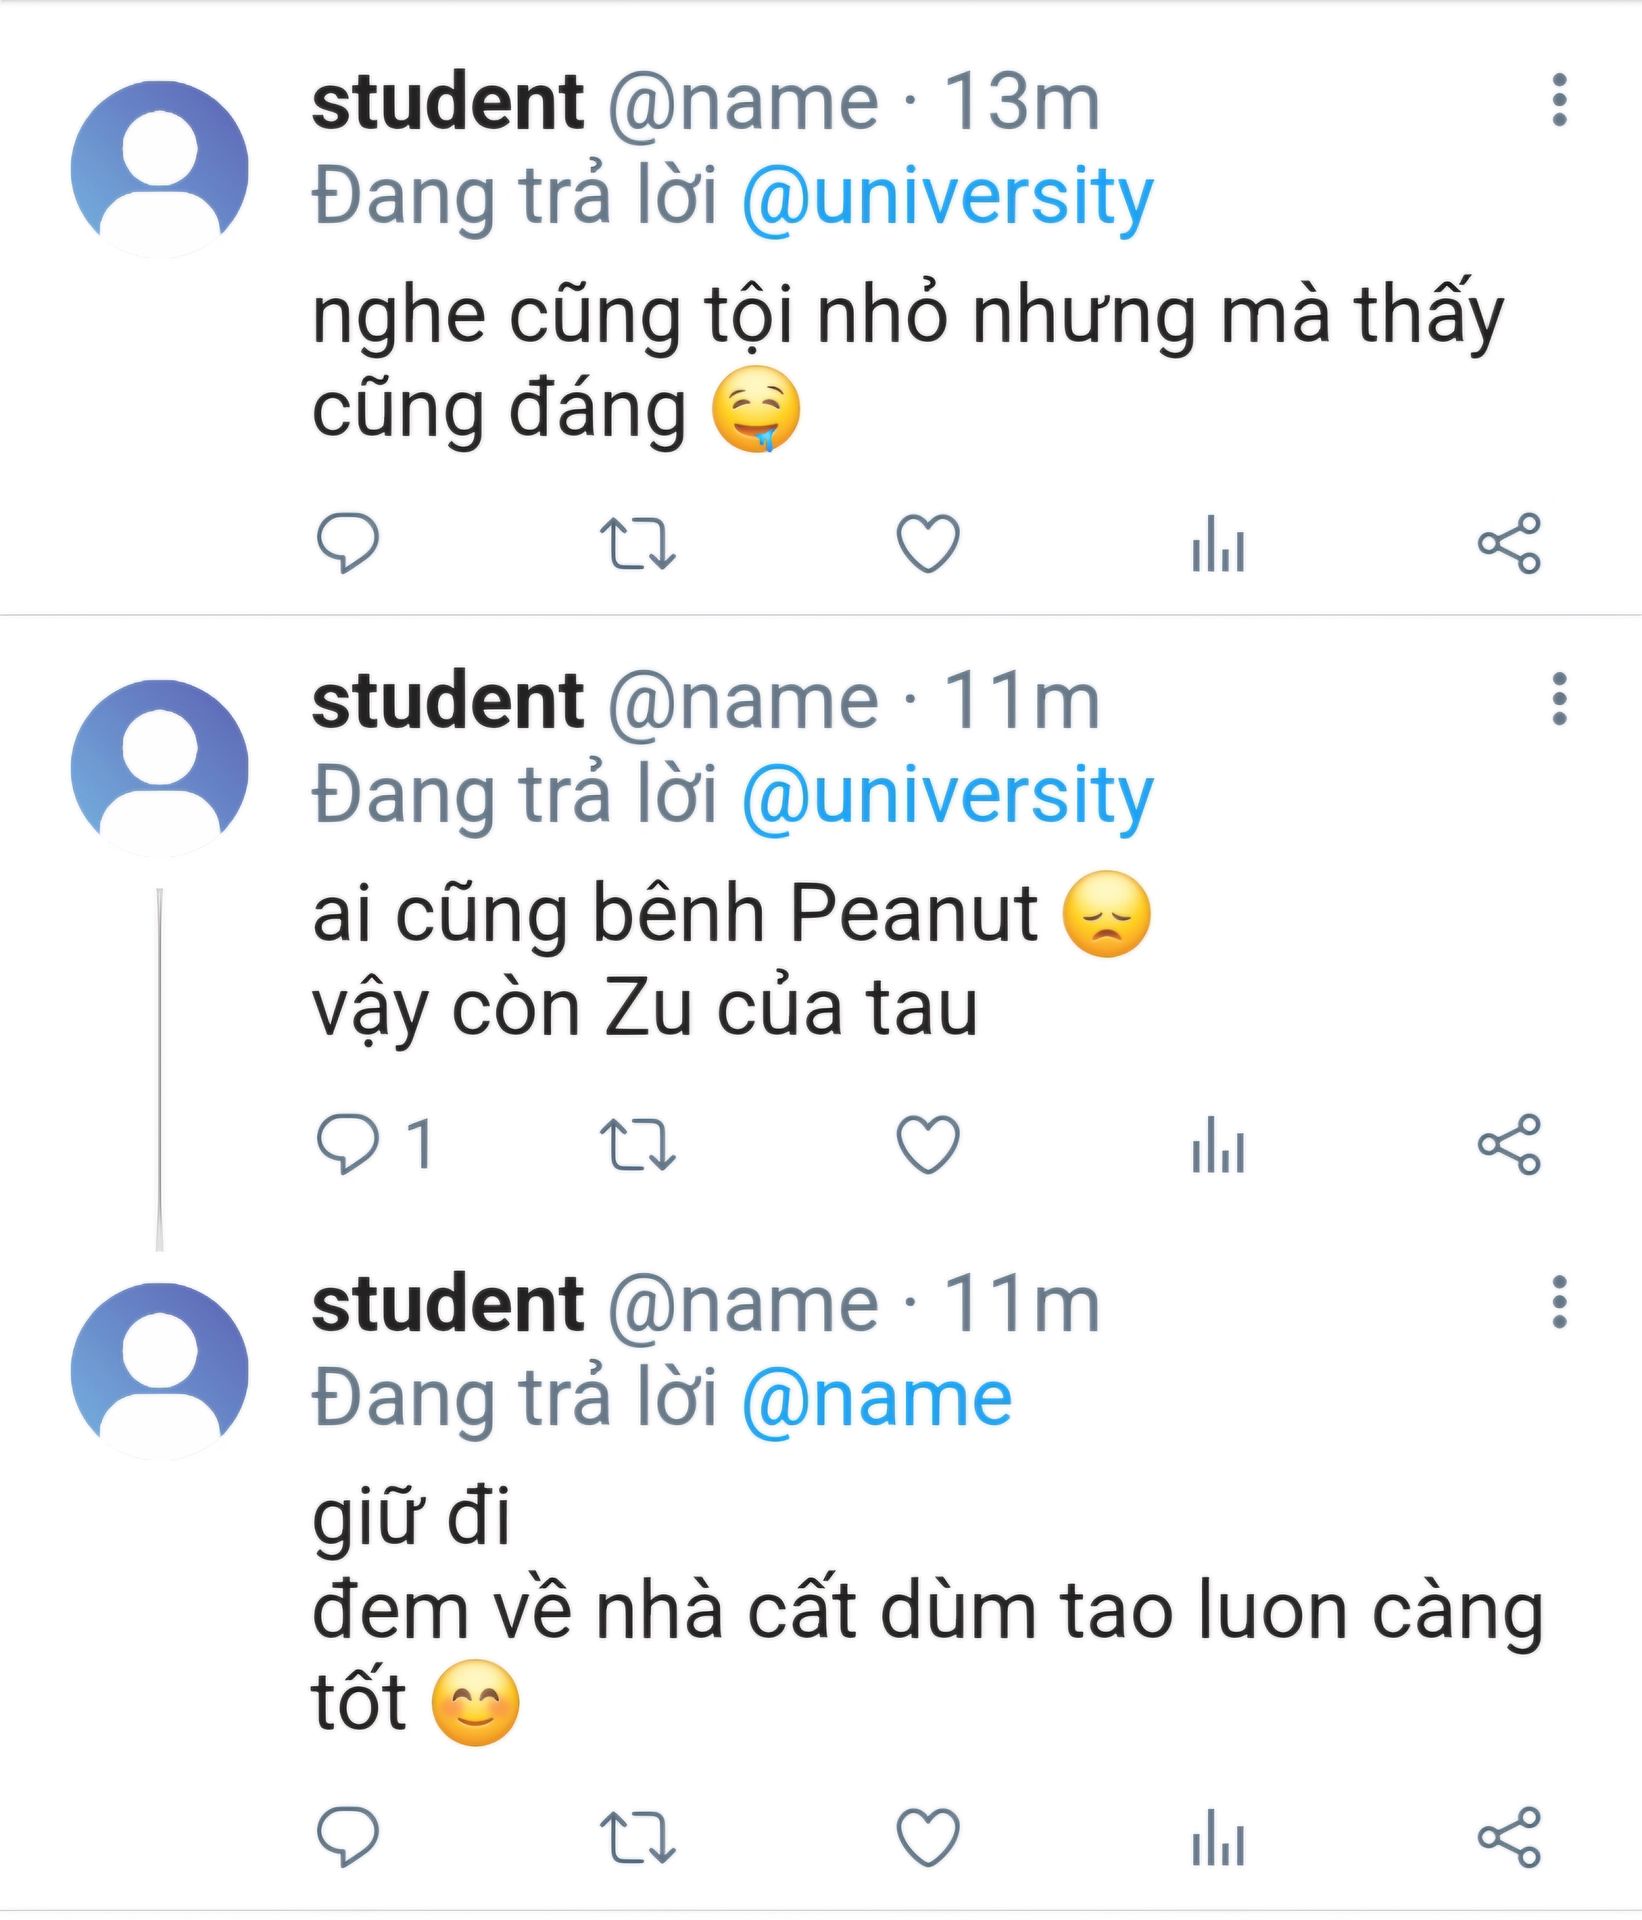Open more options on last tweet
This screenshot has width=1642, height=1920.
tap(1559, 1301)
